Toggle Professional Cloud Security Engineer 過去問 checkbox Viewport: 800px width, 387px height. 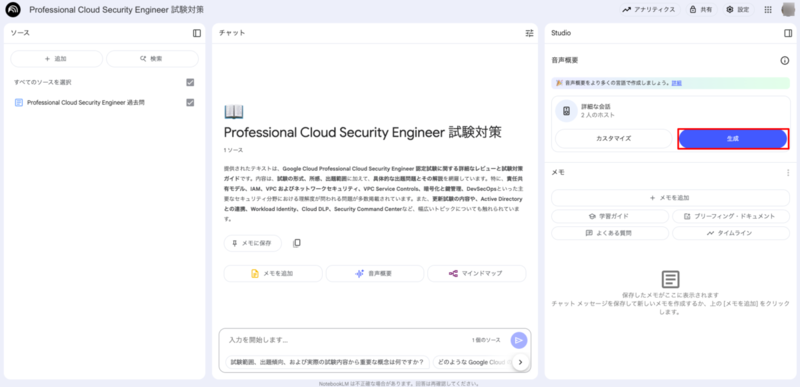point(190,102)
